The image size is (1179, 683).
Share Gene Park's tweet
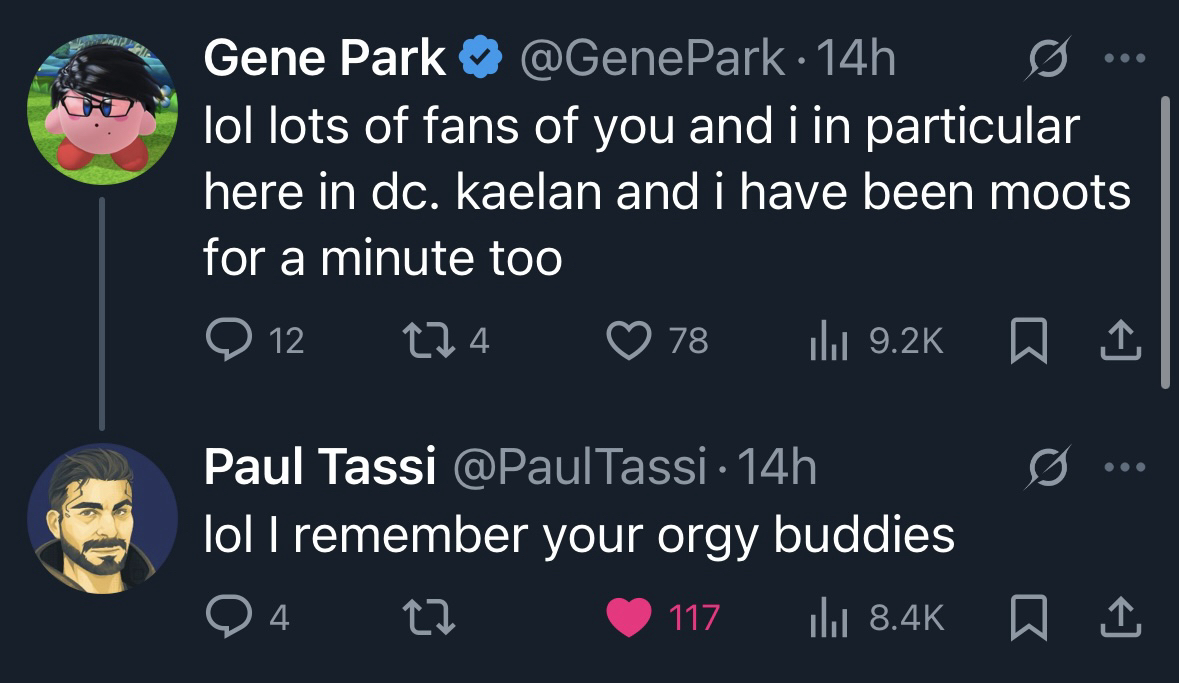(1121, 342)
